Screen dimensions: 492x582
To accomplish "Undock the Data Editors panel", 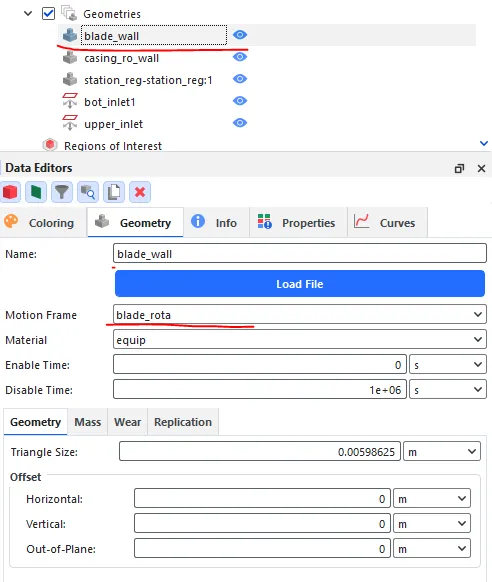I will (459, 169).
